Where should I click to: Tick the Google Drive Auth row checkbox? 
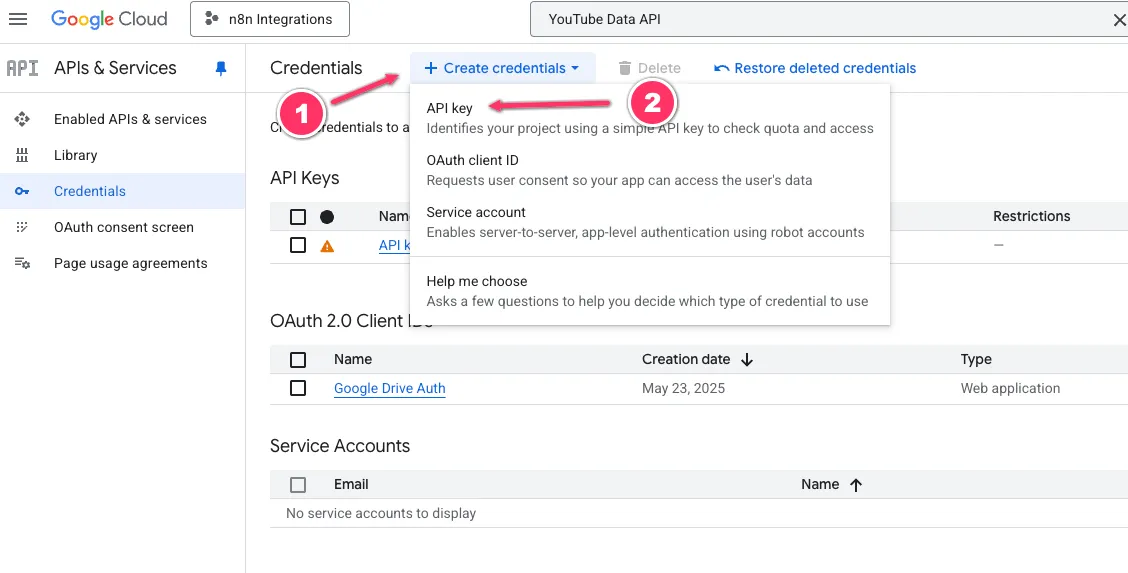298,388
